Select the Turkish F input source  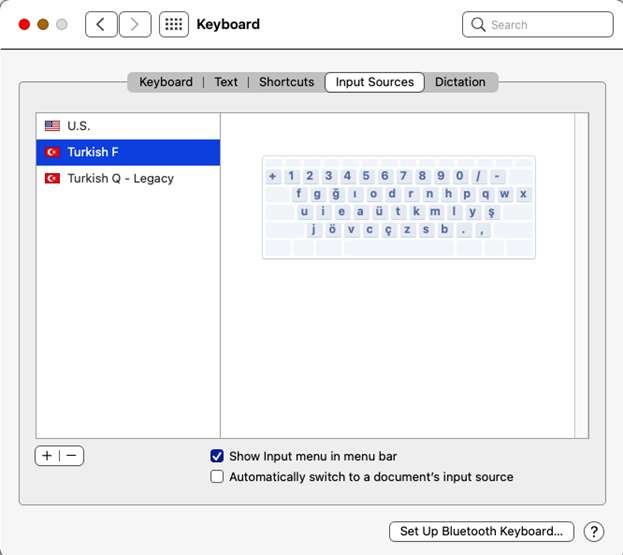pos(128,152)
